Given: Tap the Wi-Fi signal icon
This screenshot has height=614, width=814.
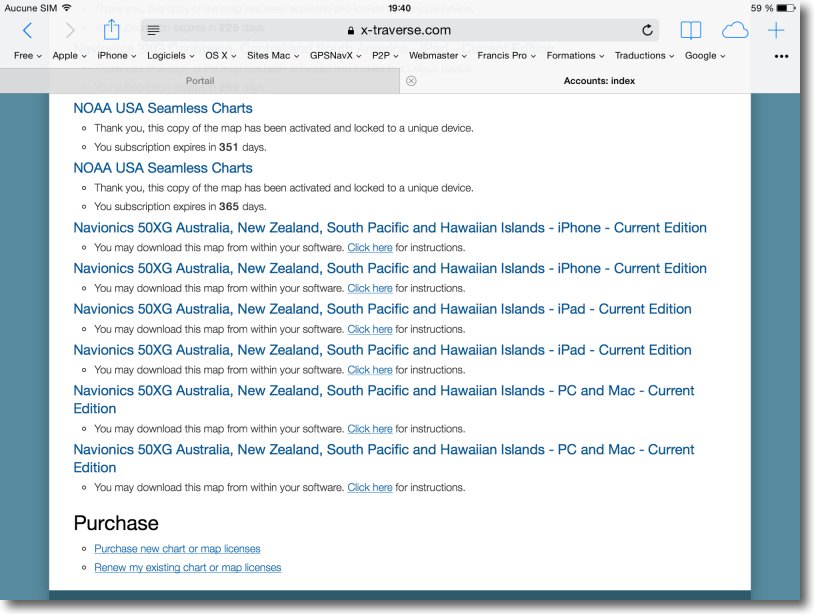Looking at the screenshot, I should 66,8.
